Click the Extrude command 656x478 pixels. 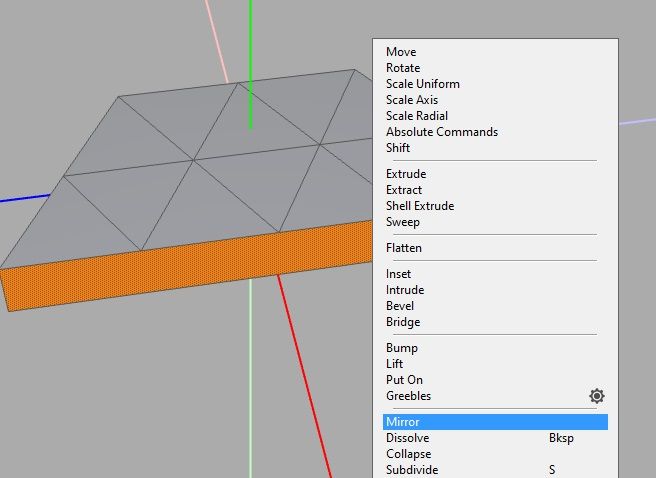coord(406,174)
